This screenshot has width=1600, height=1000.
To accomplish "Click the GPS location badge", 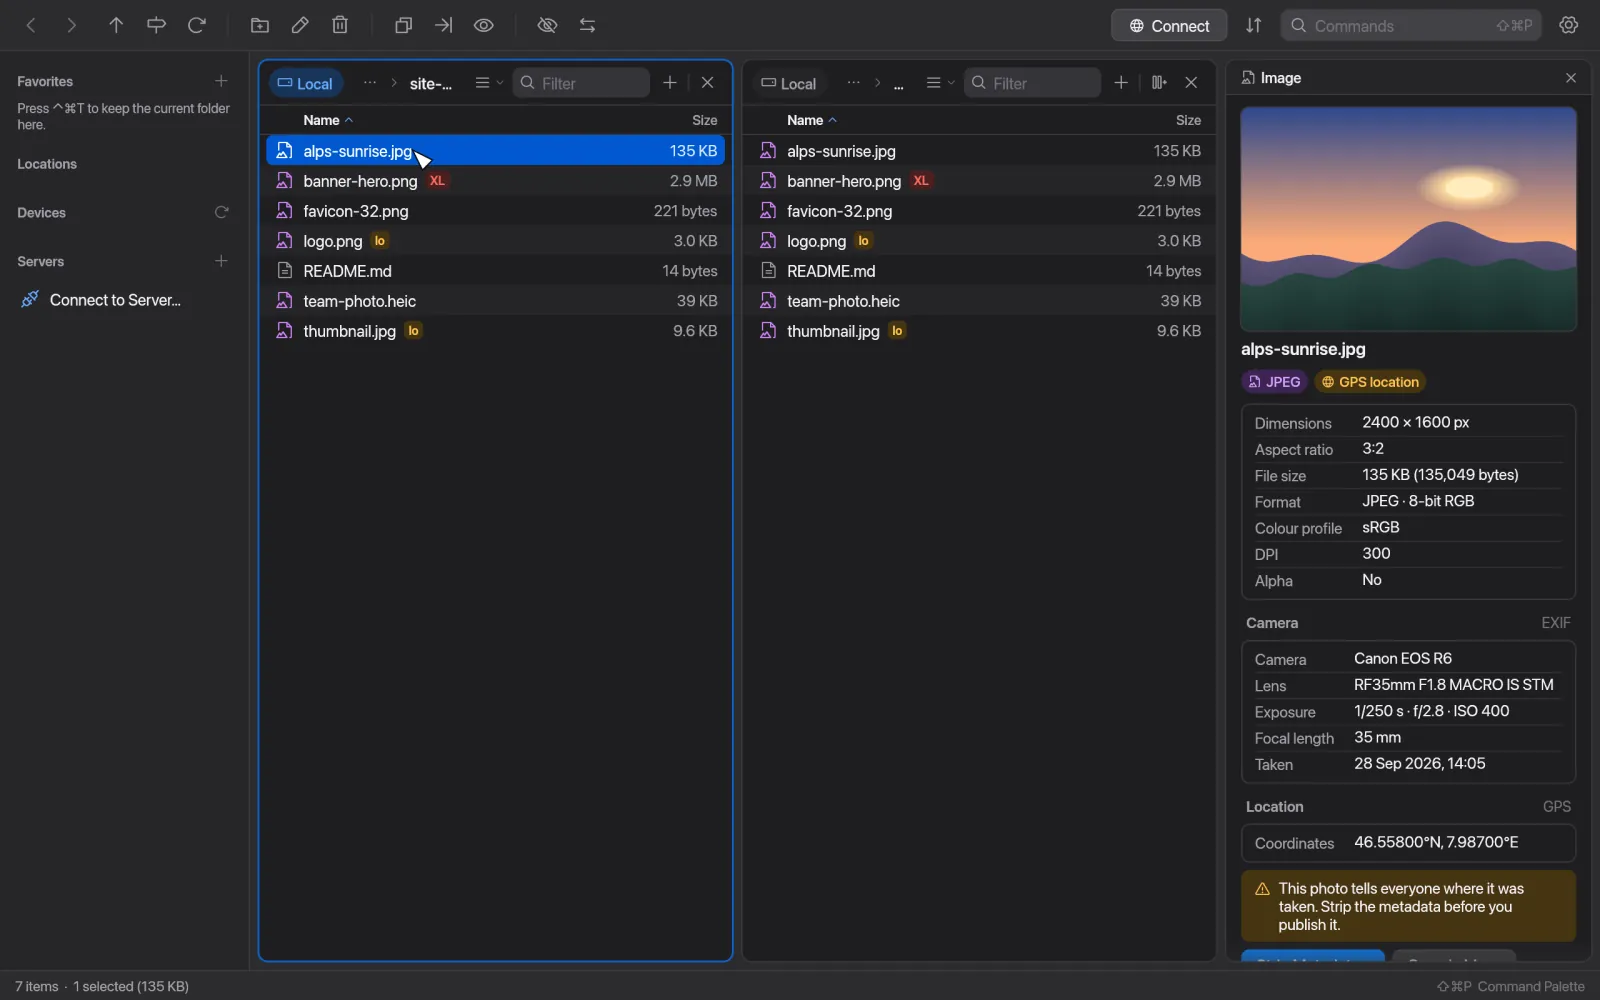I will (1370, 382).
